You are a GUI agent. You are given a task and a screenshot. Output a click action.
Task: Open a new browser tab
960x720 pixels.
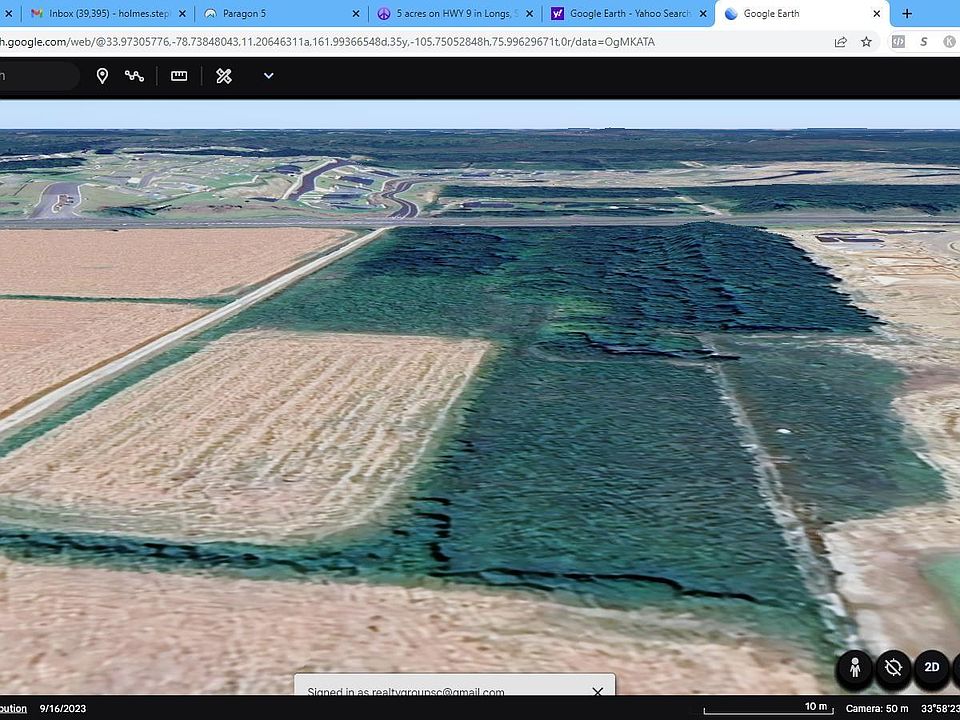pos(907,14)
